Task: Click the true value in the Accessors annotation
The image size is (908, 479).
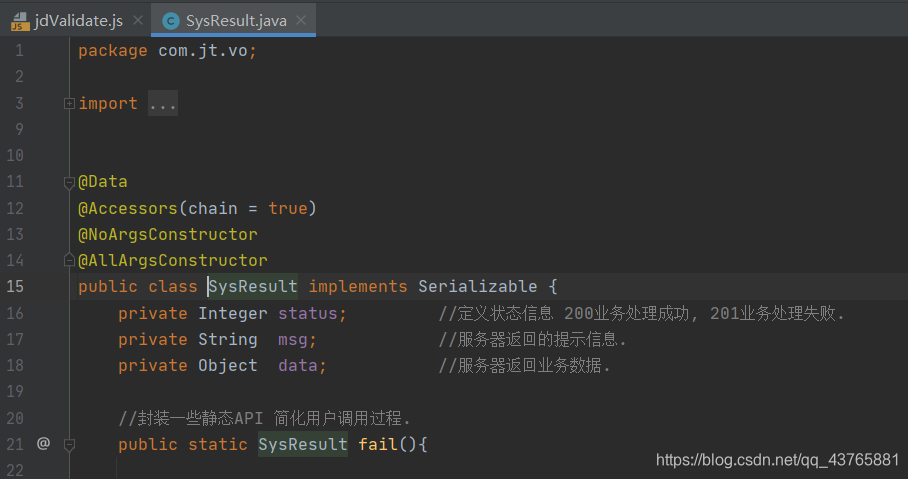Action: pyautogui.click(x=287, y=209)
